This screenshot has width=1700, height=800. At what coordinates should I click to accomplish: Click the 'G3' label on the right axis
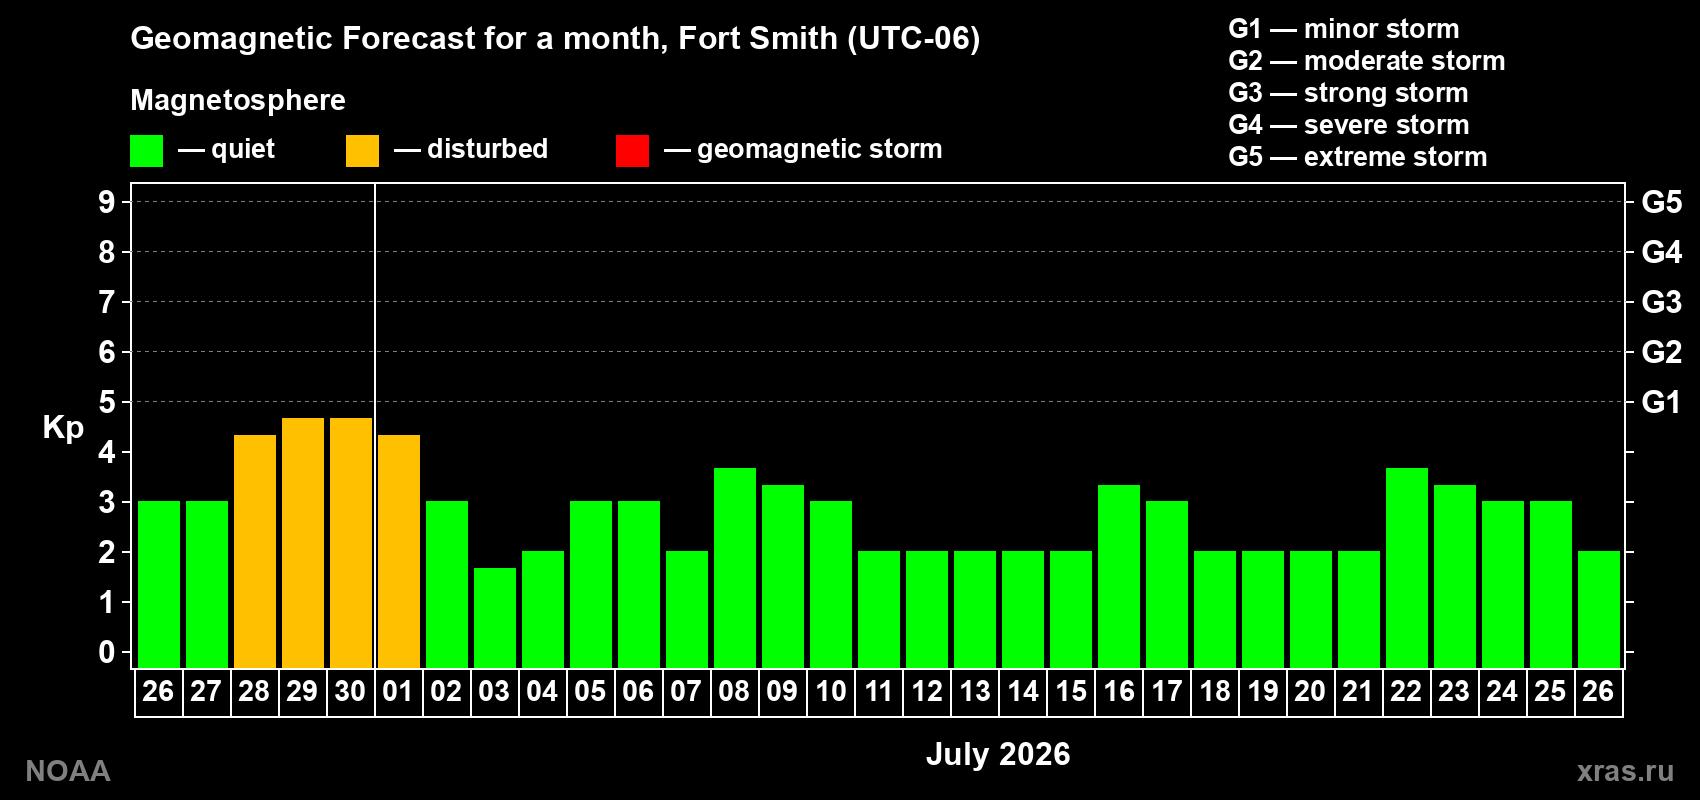coord(1662,302)
